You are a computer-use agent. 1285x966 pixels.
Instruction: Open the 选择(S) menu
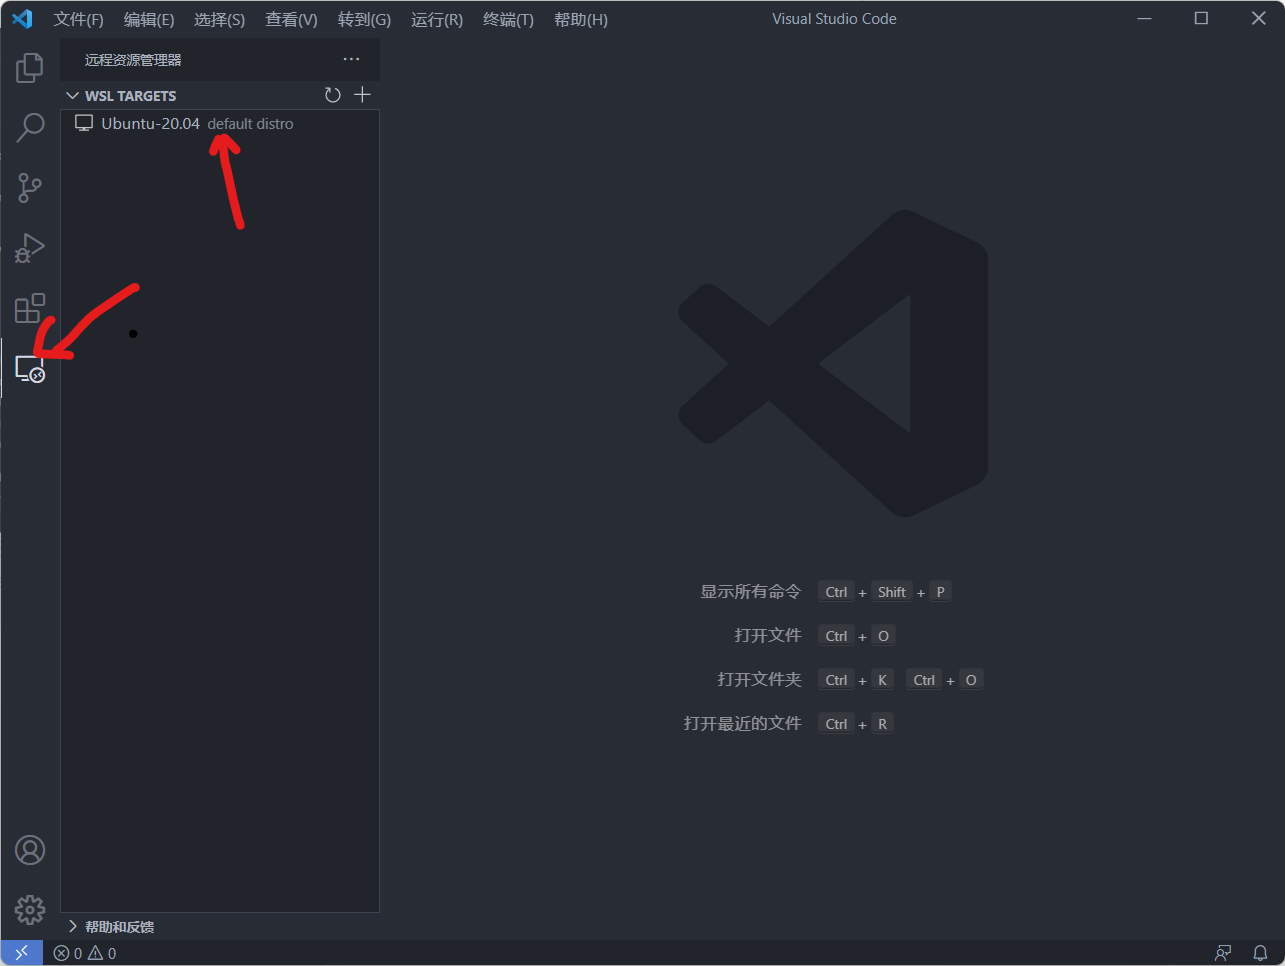click(220, 19)
